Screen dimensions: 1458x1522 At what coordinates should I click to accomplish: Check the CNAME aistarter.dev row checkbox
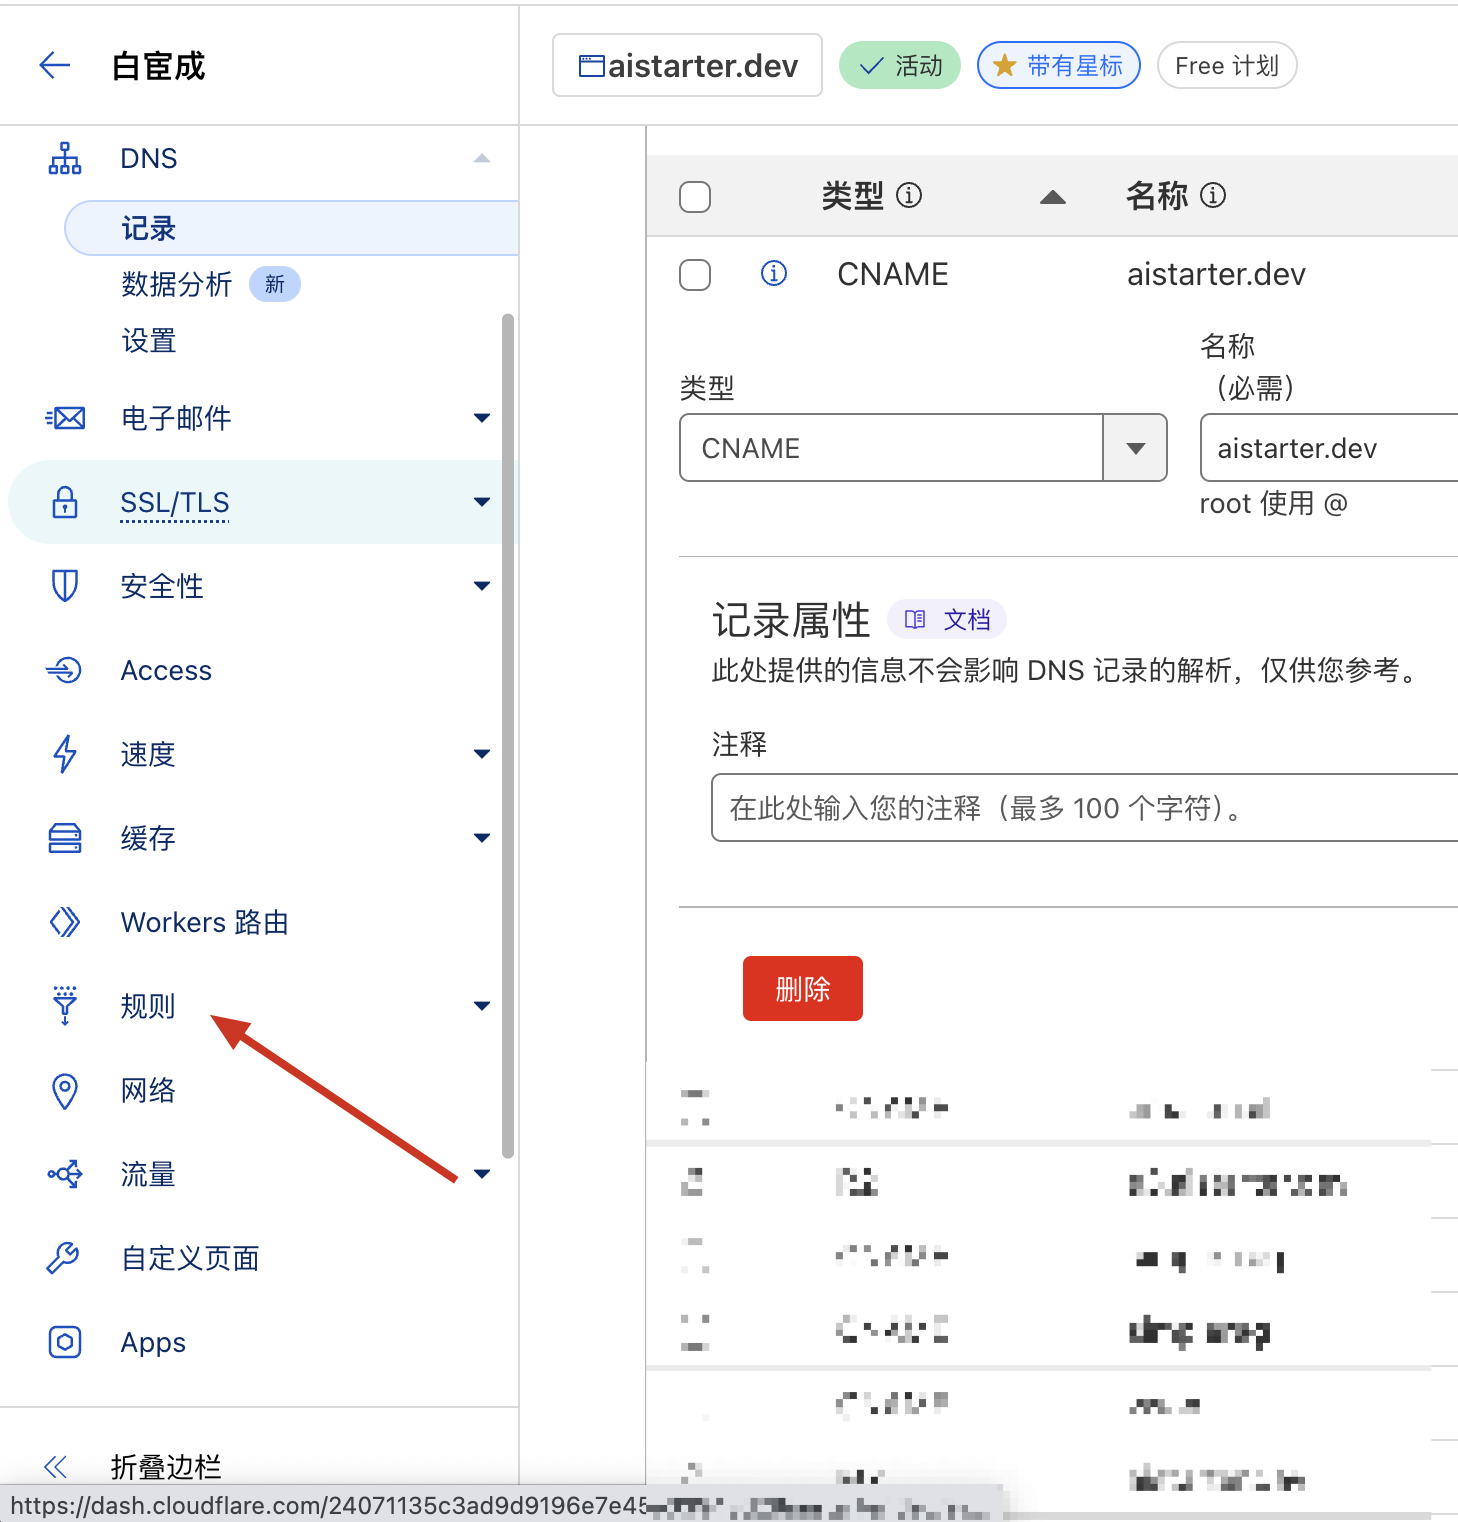695,274
